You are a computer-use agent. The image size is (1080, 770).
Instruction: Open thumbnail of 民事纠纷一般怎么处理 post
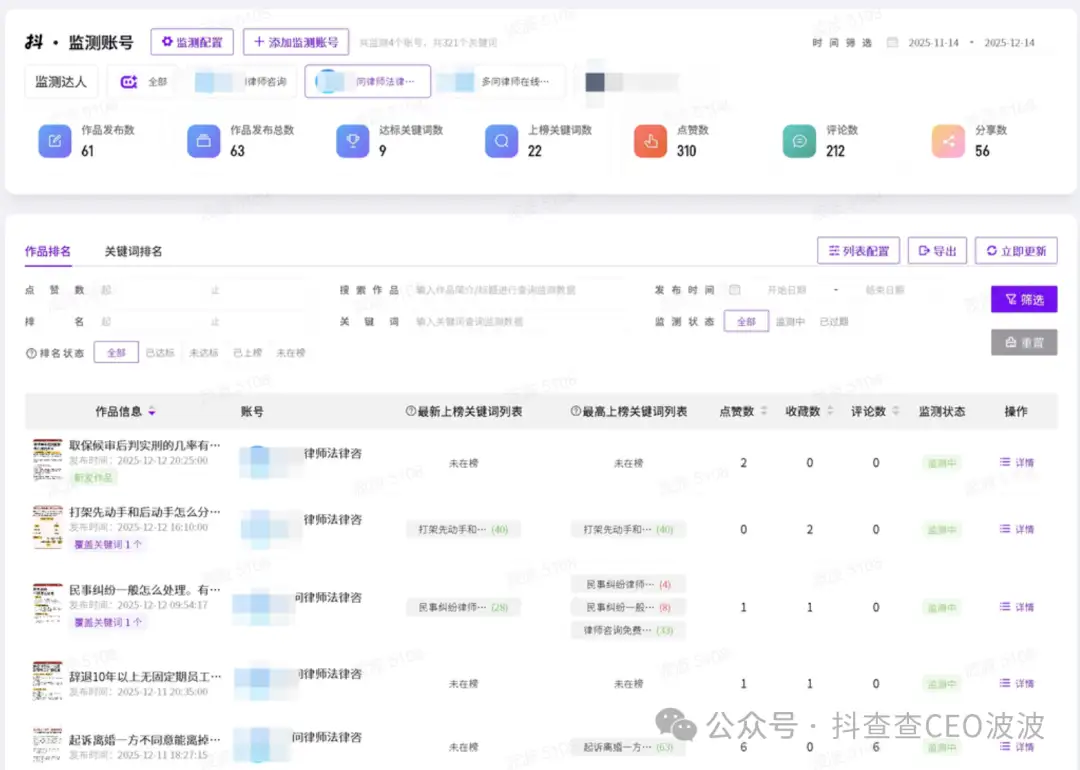tap(48, 604)
